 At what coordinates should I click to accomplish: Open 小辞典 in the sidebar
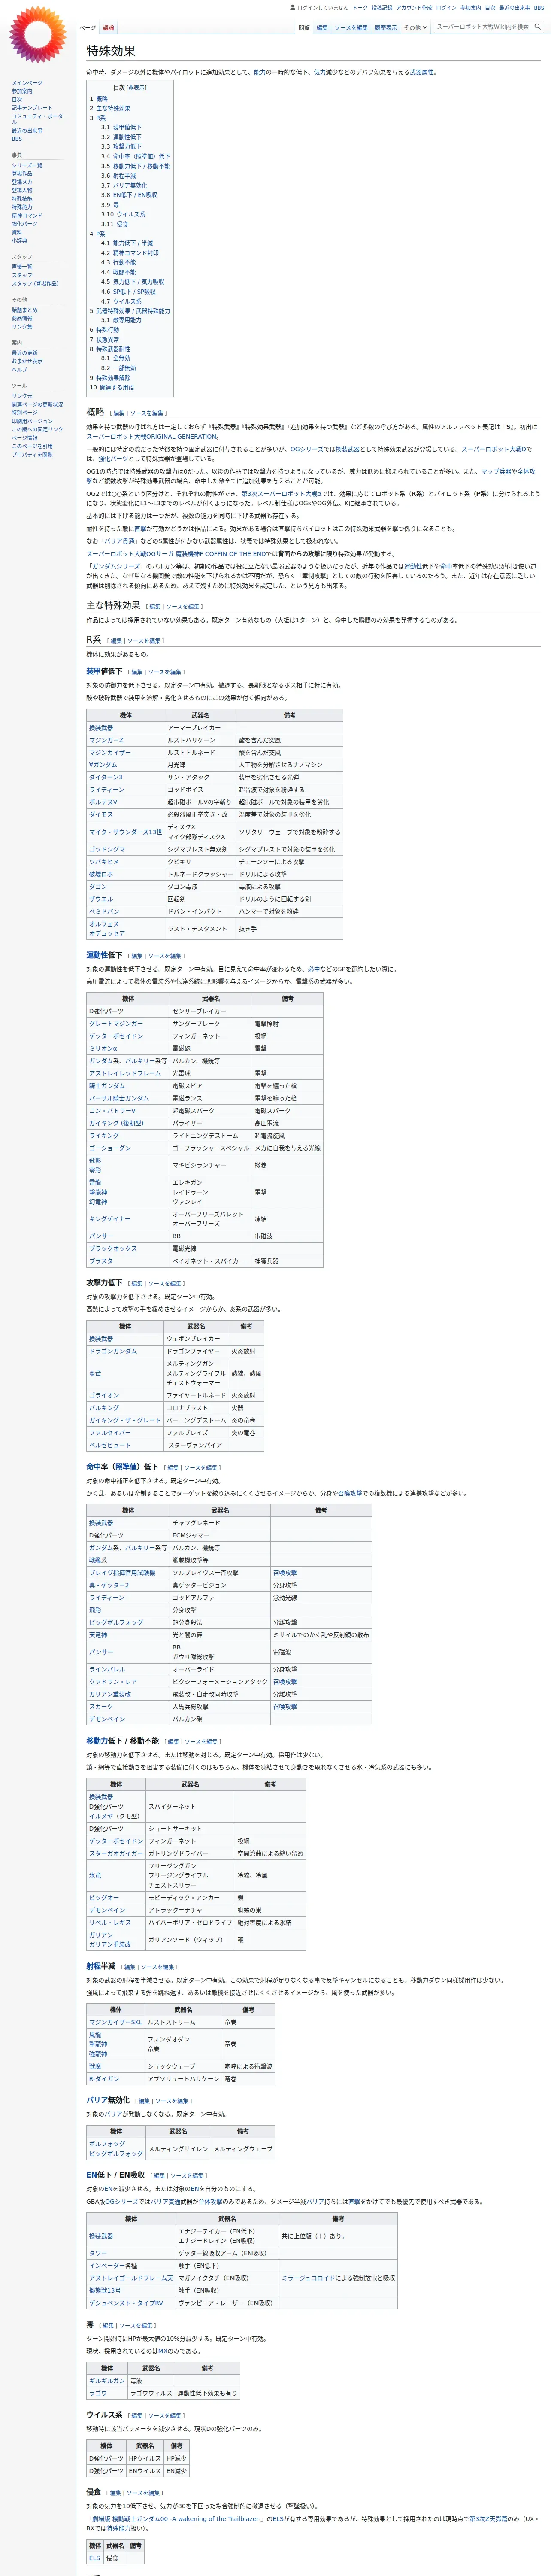(19, 240)
